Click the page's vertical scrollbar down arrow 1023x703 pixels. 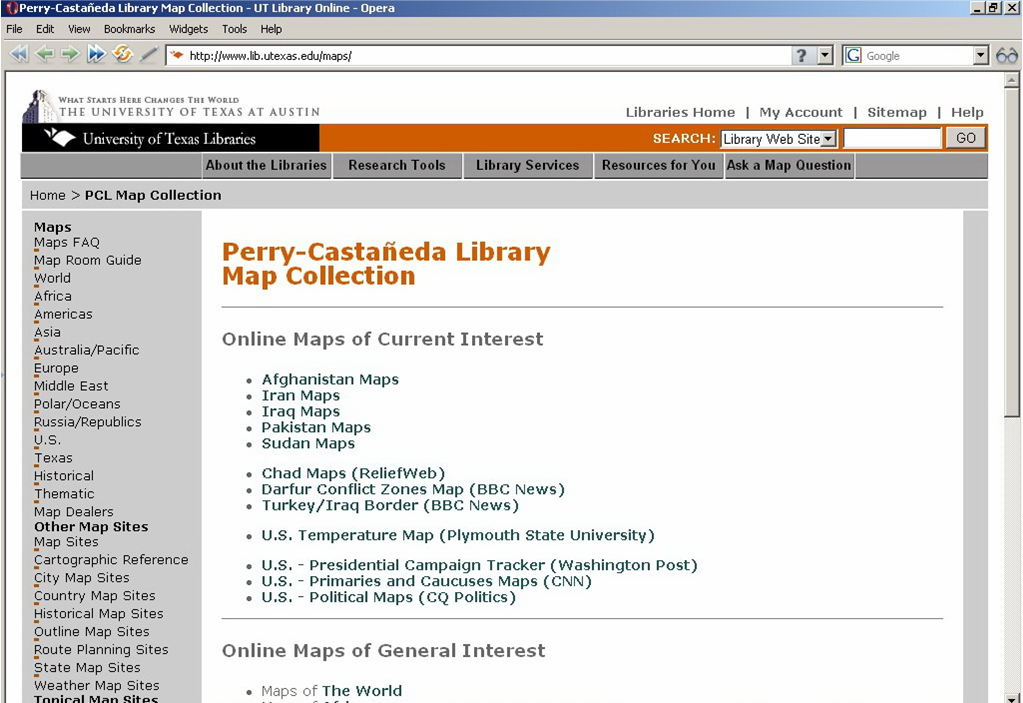1012,696
